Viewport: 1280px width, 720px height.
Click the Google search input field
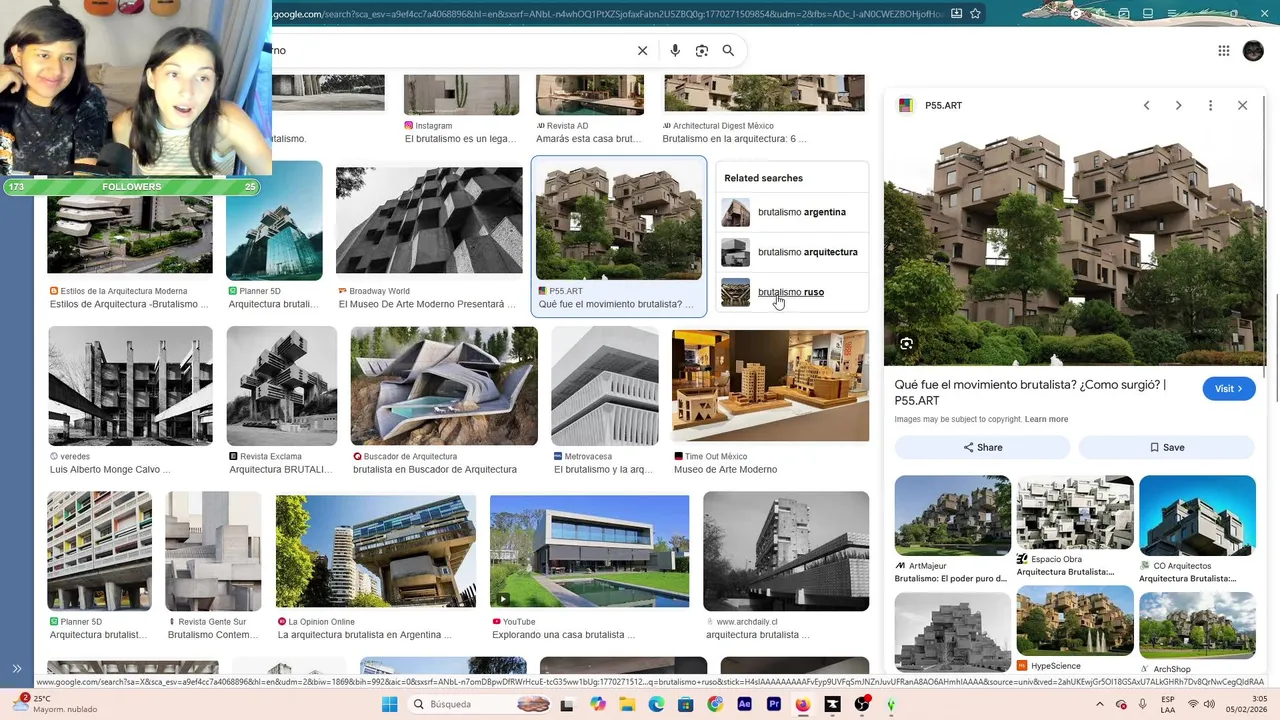(450, 51)
